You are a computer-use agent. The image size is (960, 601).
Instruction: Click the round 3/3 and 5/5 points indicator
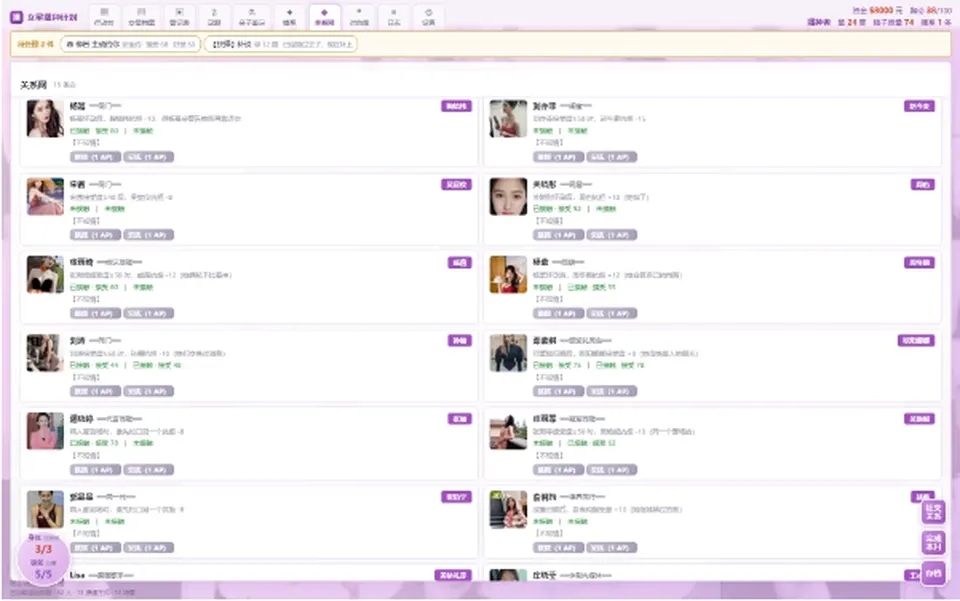click(x=43, y=560)
